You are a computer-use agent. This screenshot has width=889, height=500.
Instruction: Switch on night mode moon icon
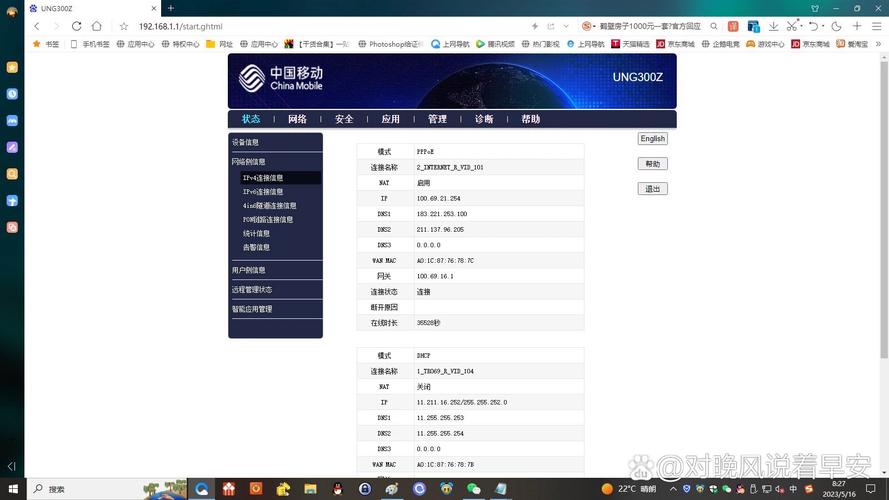click(836, 26)
